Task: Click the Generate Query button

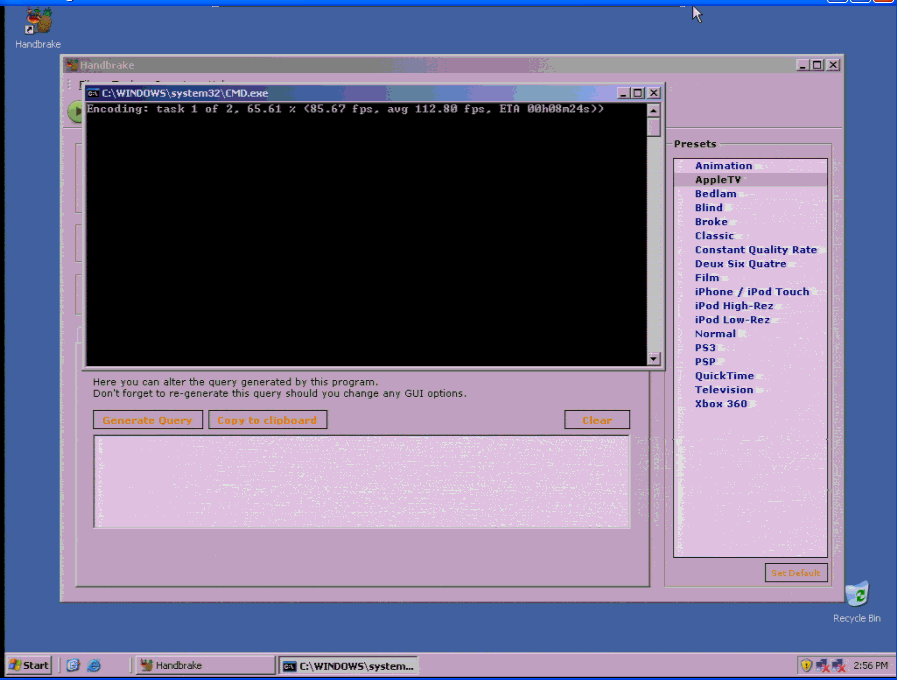Action: pos(147,419)
